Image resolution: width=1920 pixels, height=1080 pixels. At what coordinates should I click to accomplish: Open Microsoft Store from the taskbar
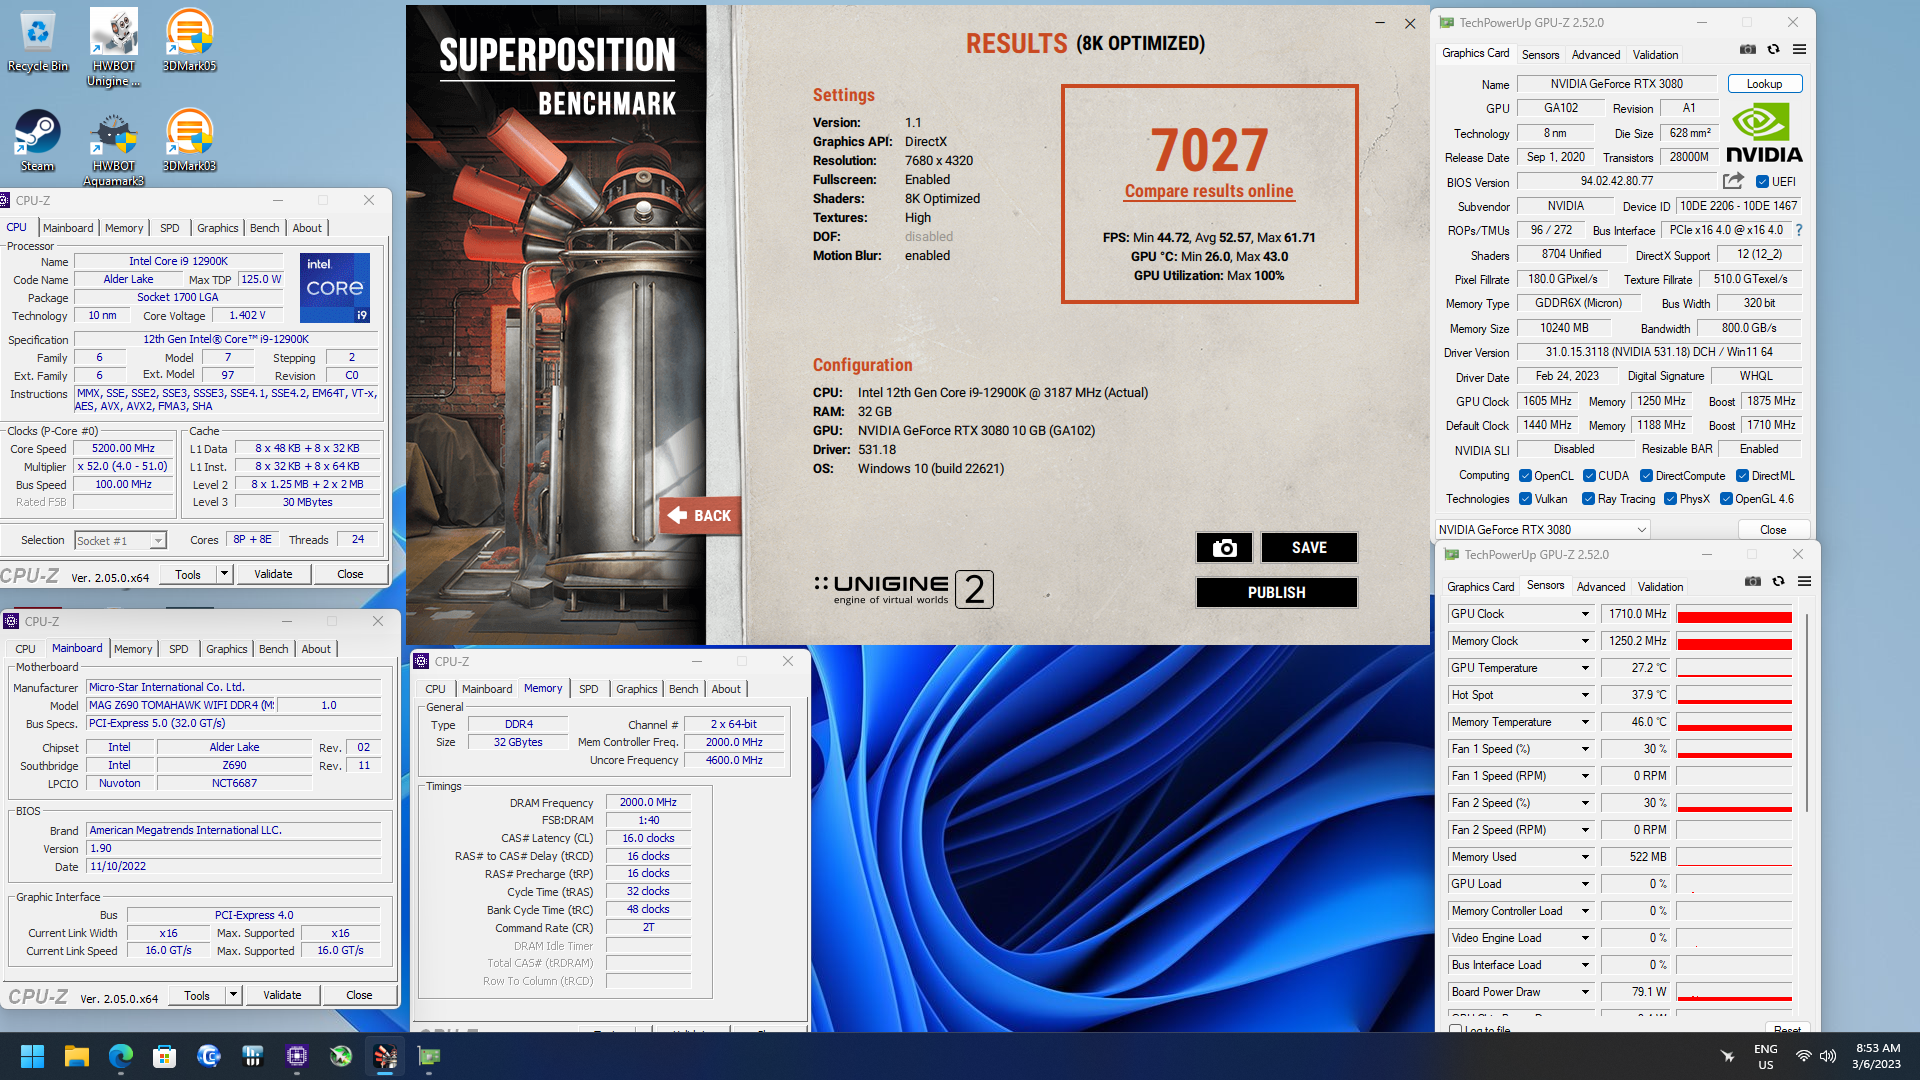click(164, 1056)
